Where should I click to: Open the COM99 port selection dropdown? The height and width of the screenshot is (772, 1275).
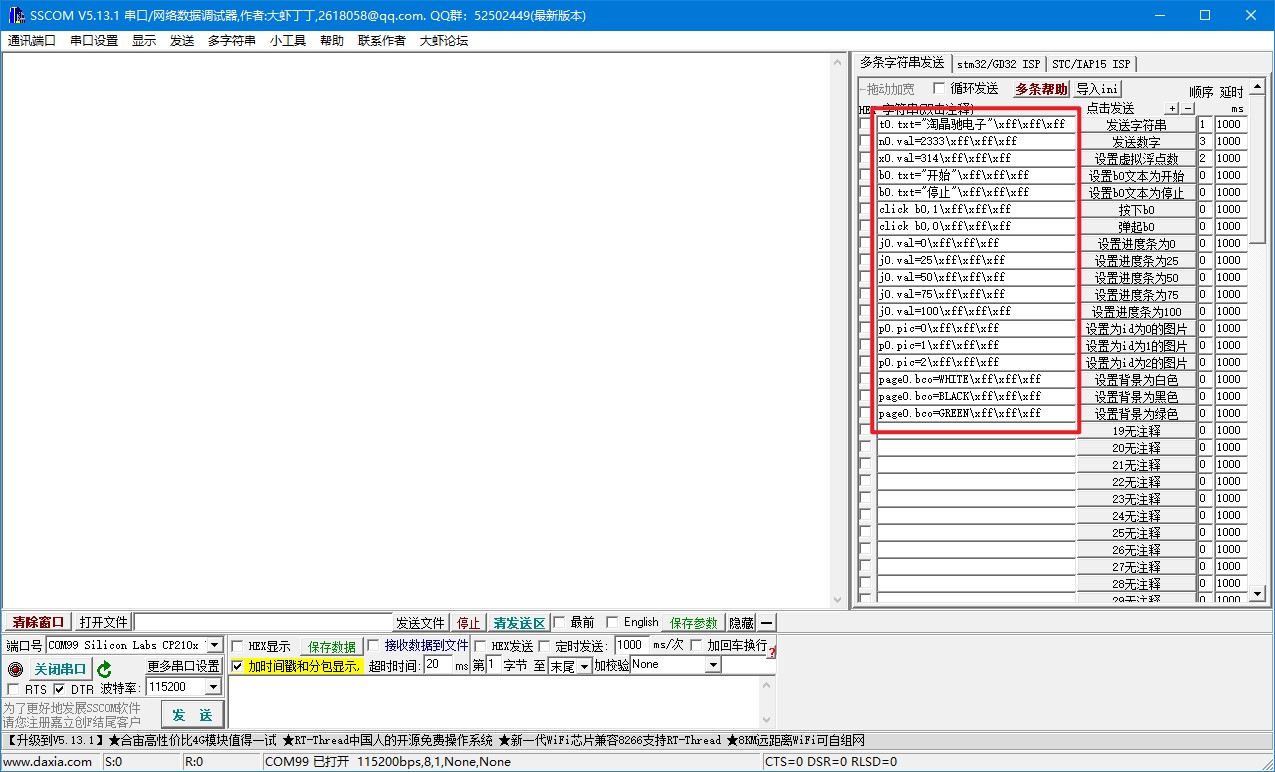coord(214,645)
